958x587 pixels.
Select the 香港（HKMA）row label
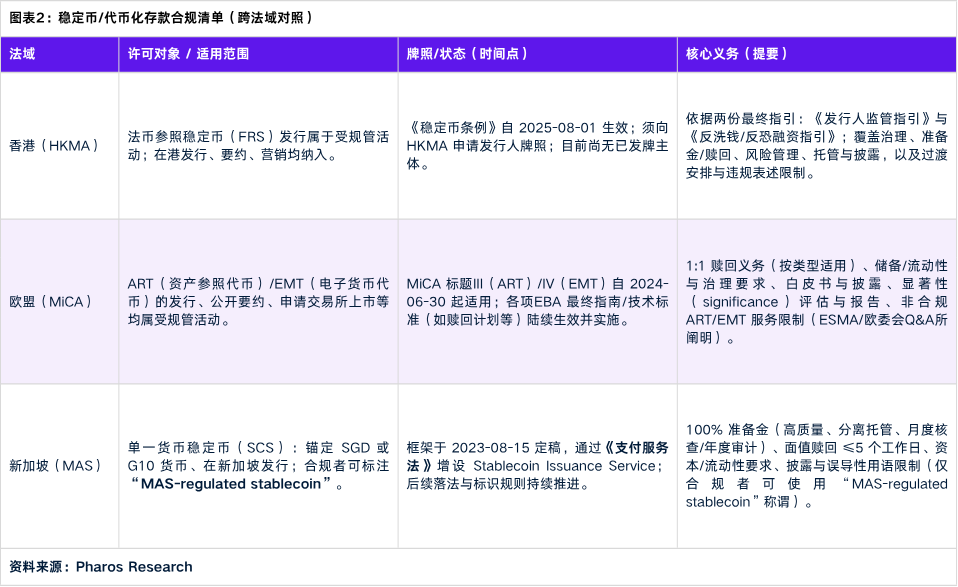coord(54,145)
